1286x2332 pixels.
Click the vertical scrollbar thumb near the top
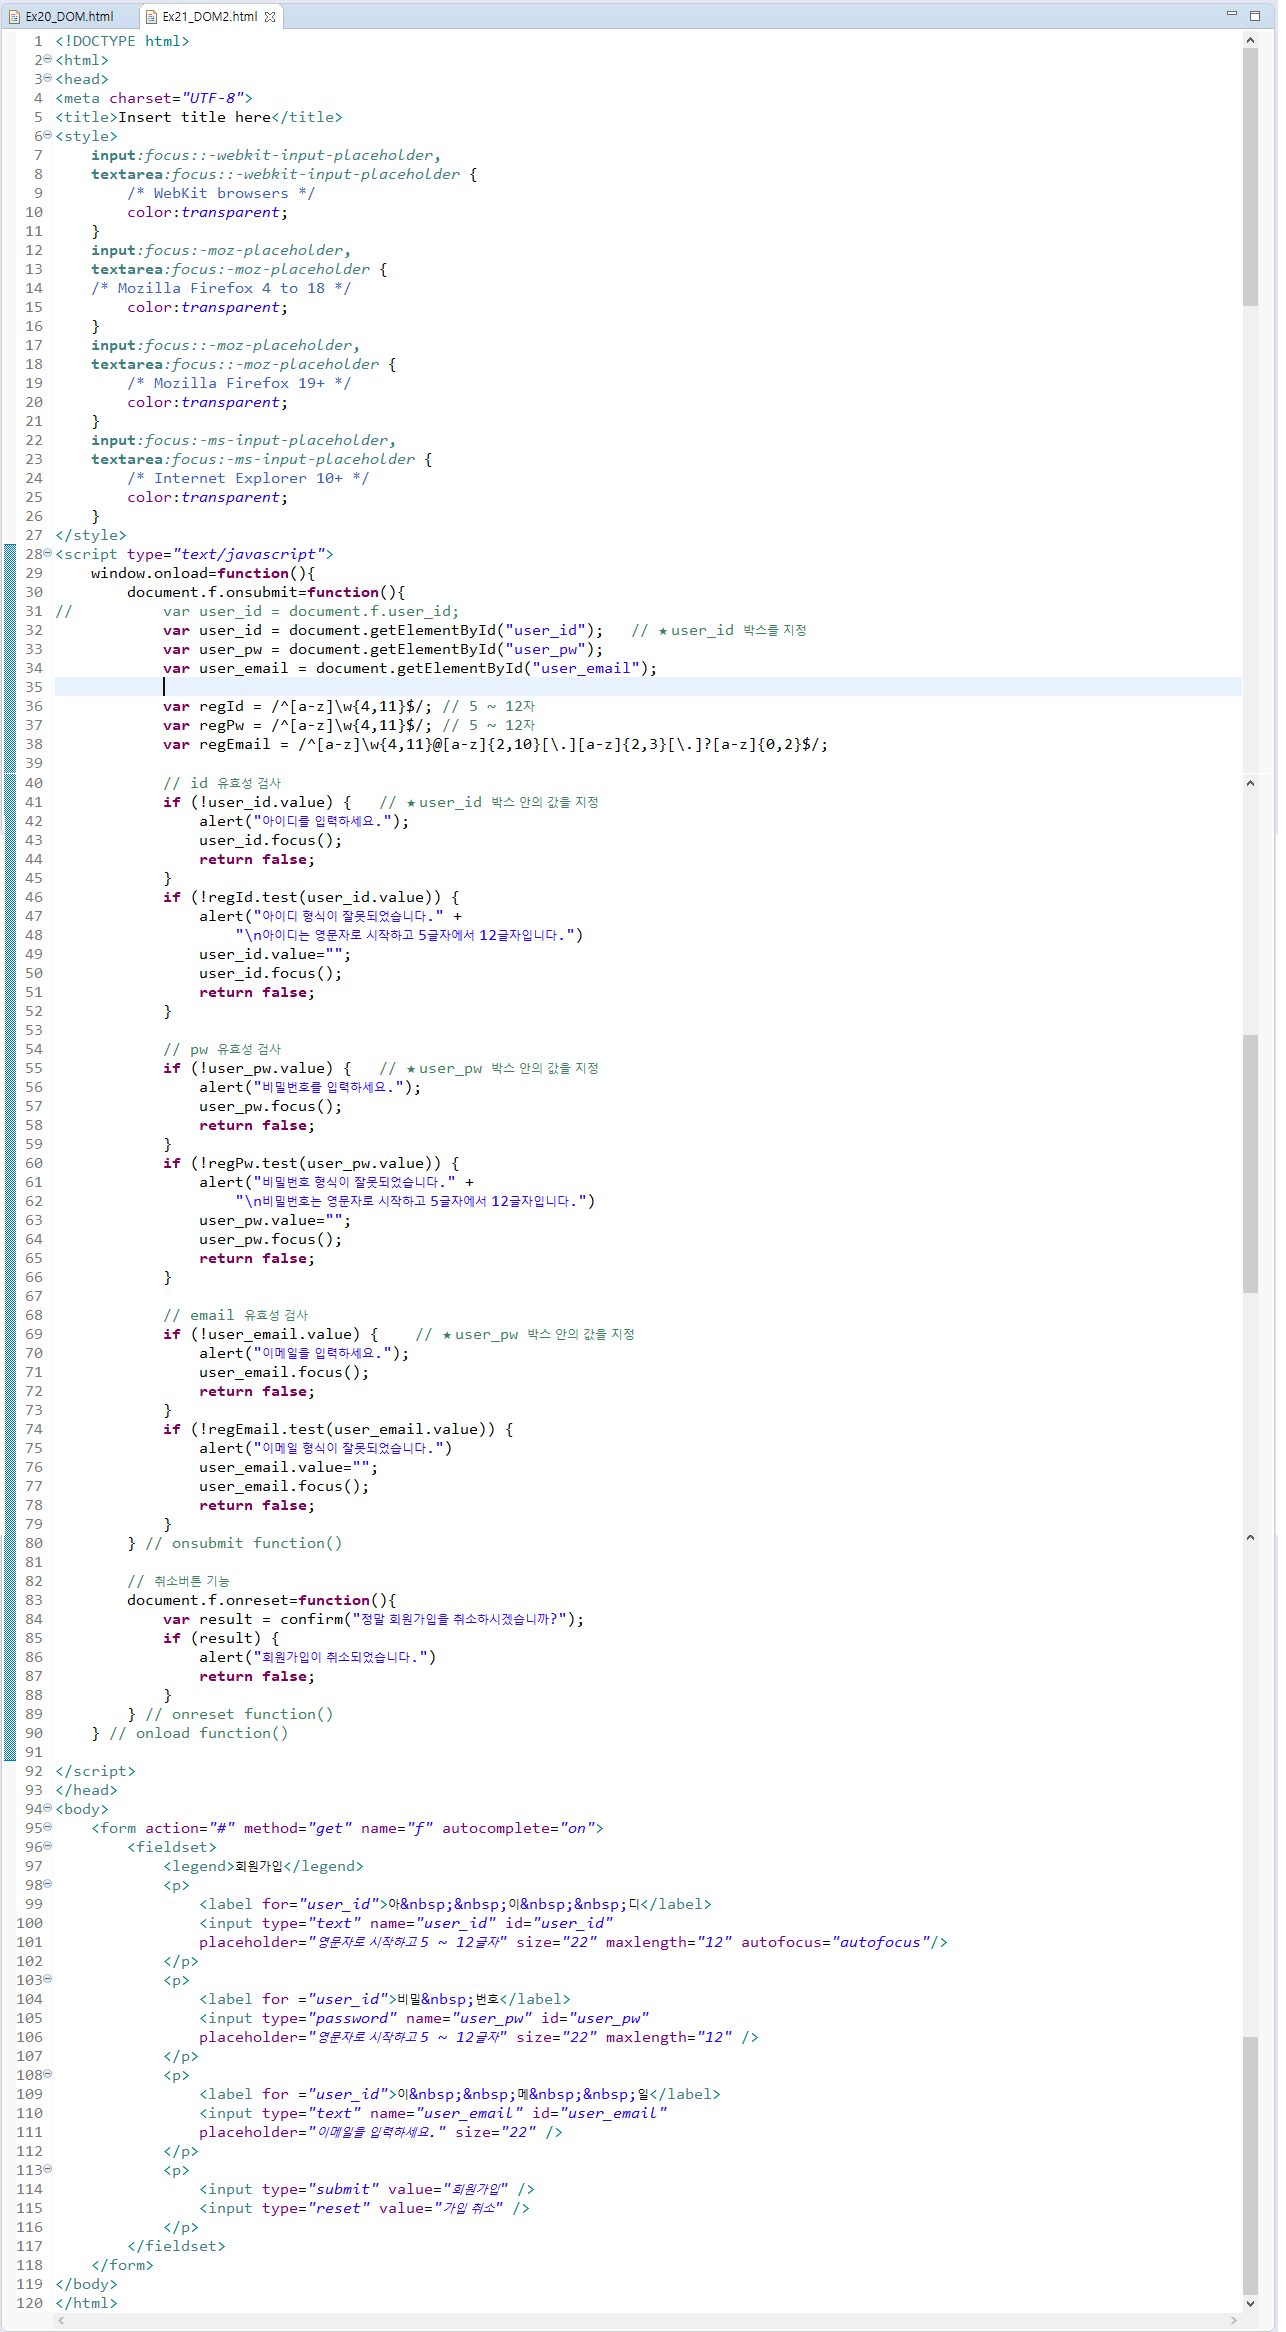pyautogui.click(x=1250, y=176)
